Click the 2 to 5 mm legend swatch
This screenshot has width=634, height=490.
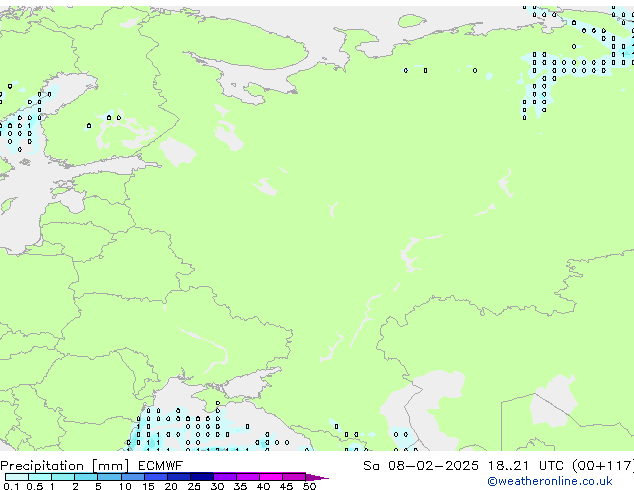click(86, 477)
